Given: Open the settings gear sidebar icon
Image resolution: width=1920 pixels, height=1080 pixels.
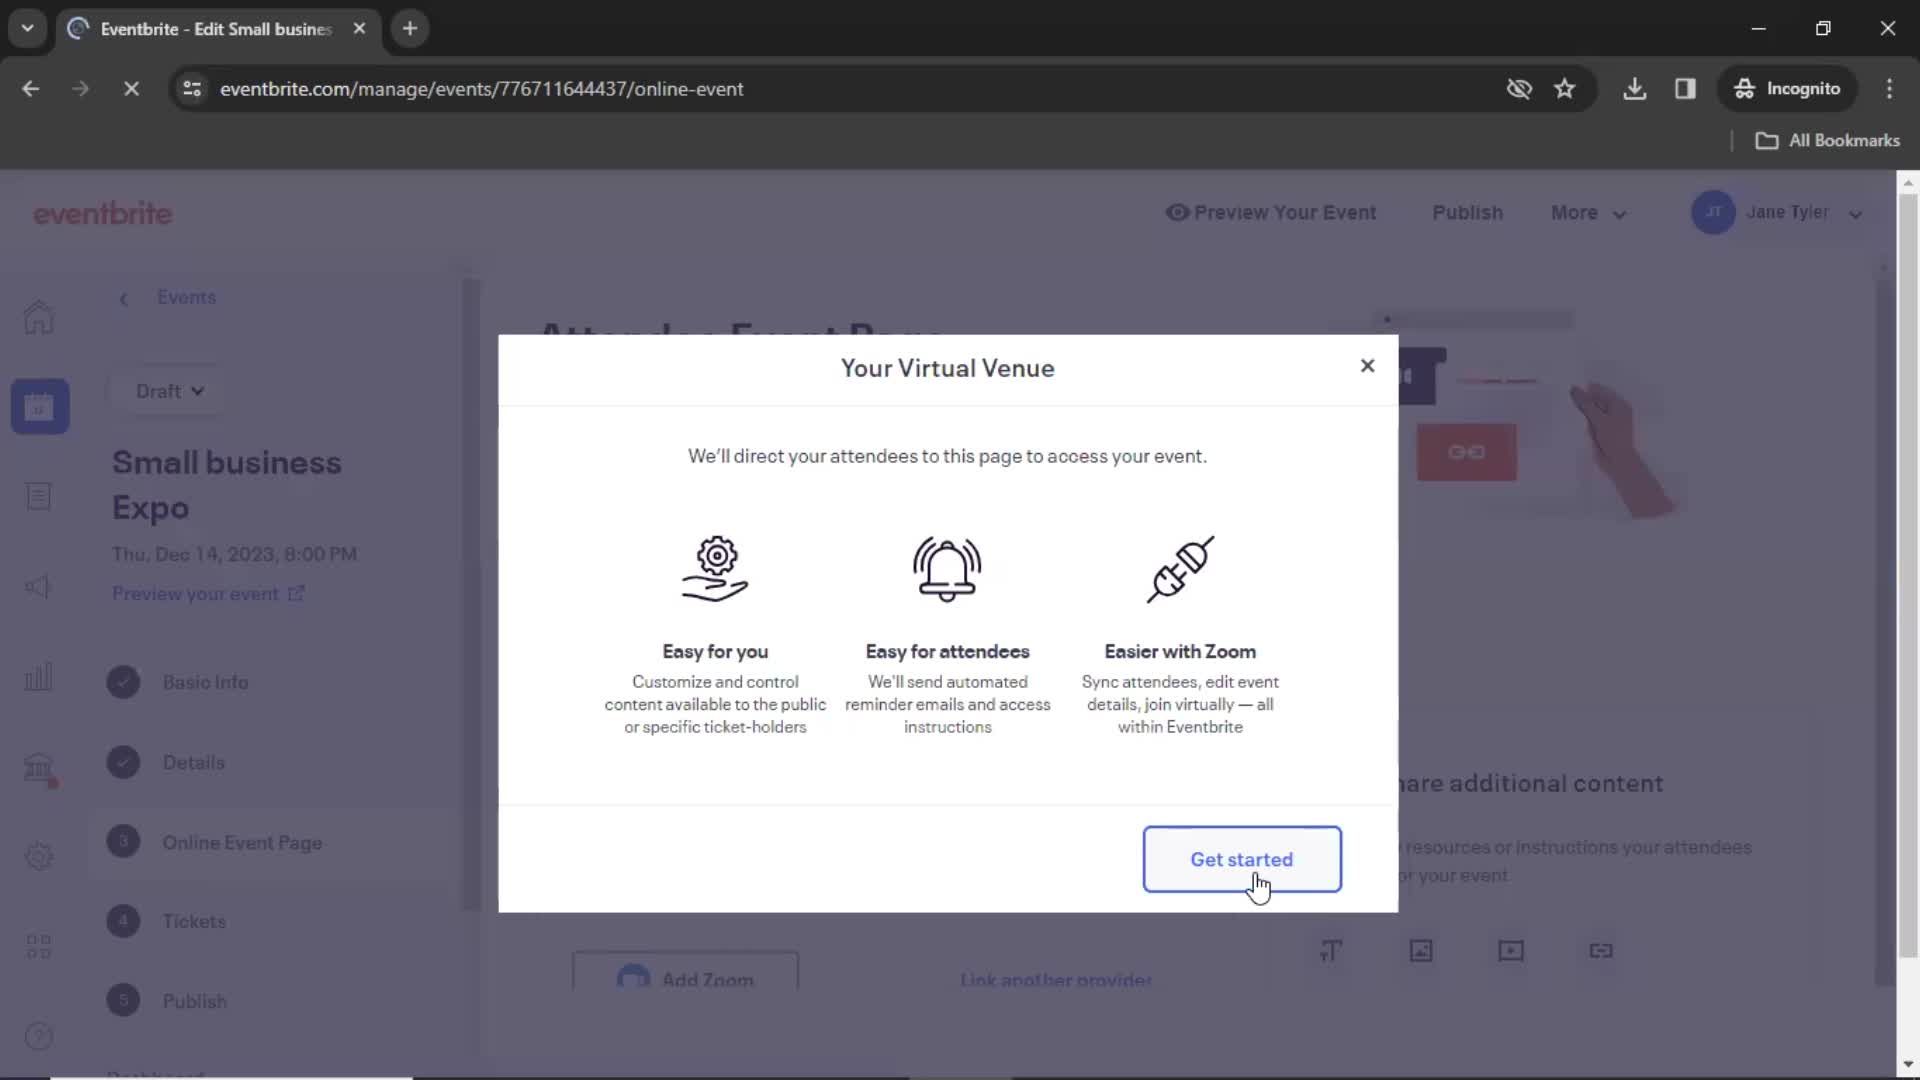Looking at the screenshot, I should pyautogui.click(x=39, y=856).
